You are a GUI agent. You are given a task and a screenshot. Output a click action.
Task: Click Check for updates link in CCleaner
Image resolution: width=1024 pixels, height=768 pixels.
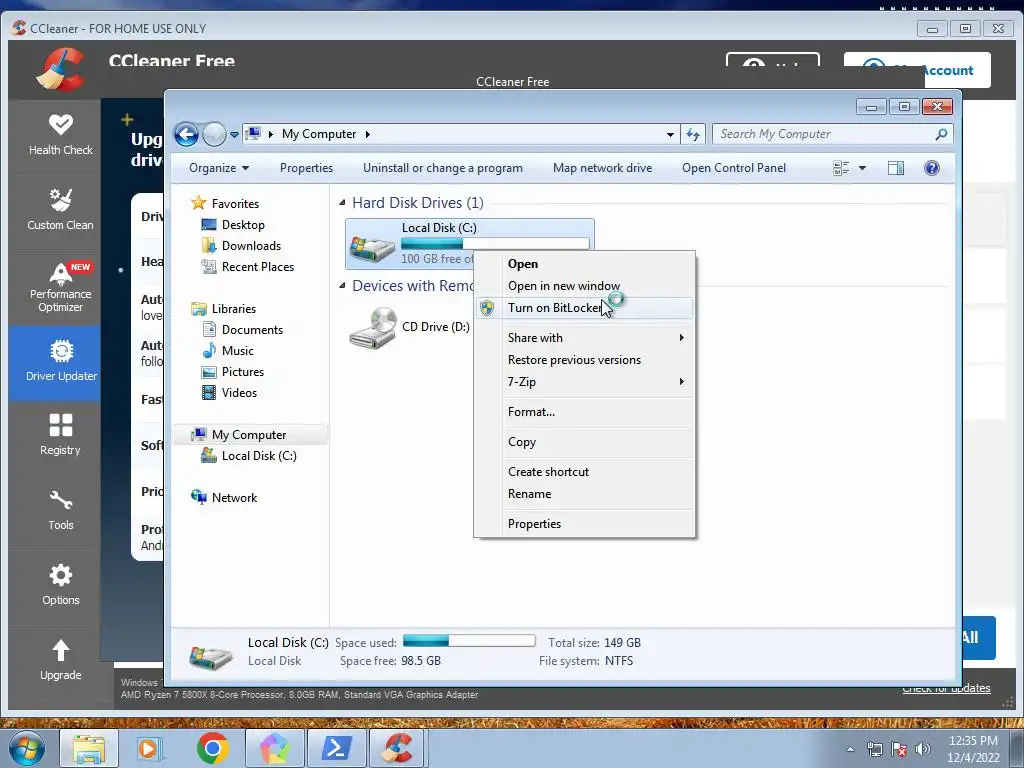(x=946, y=688)
